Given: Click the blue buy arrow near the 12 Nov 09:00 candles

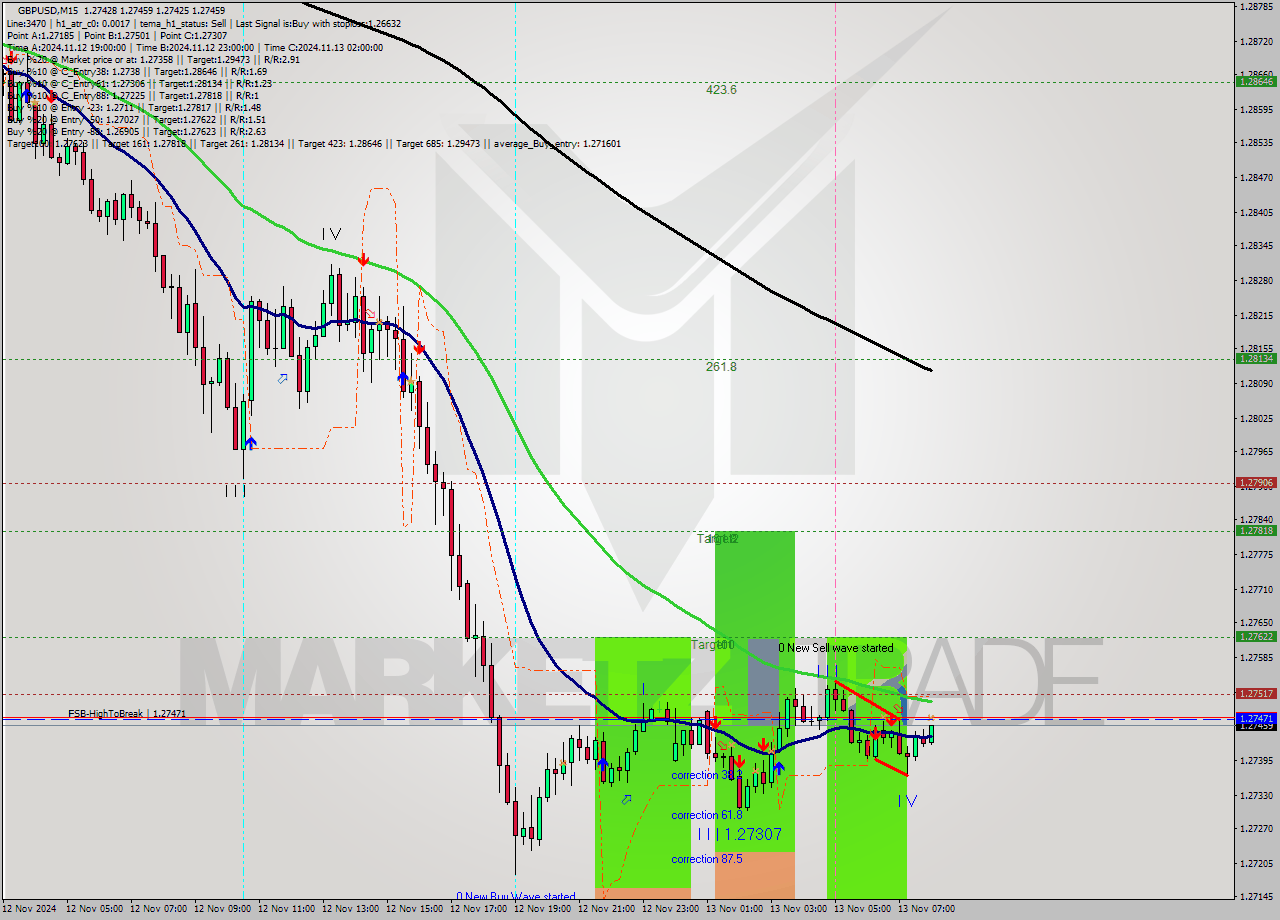Looking at the screenshot, I should (251, 442).
